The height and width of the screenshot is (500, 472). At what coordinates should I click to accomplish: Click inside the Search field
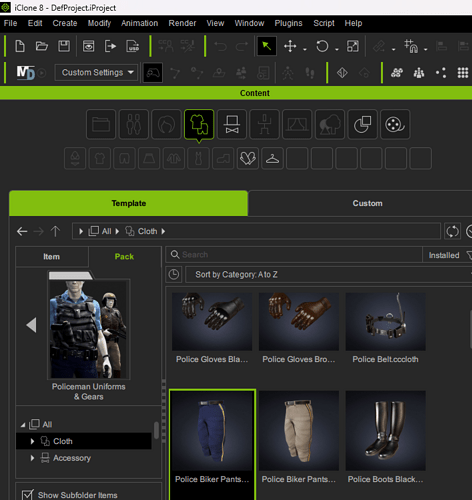pyautogui.click(x=293, y=255)
